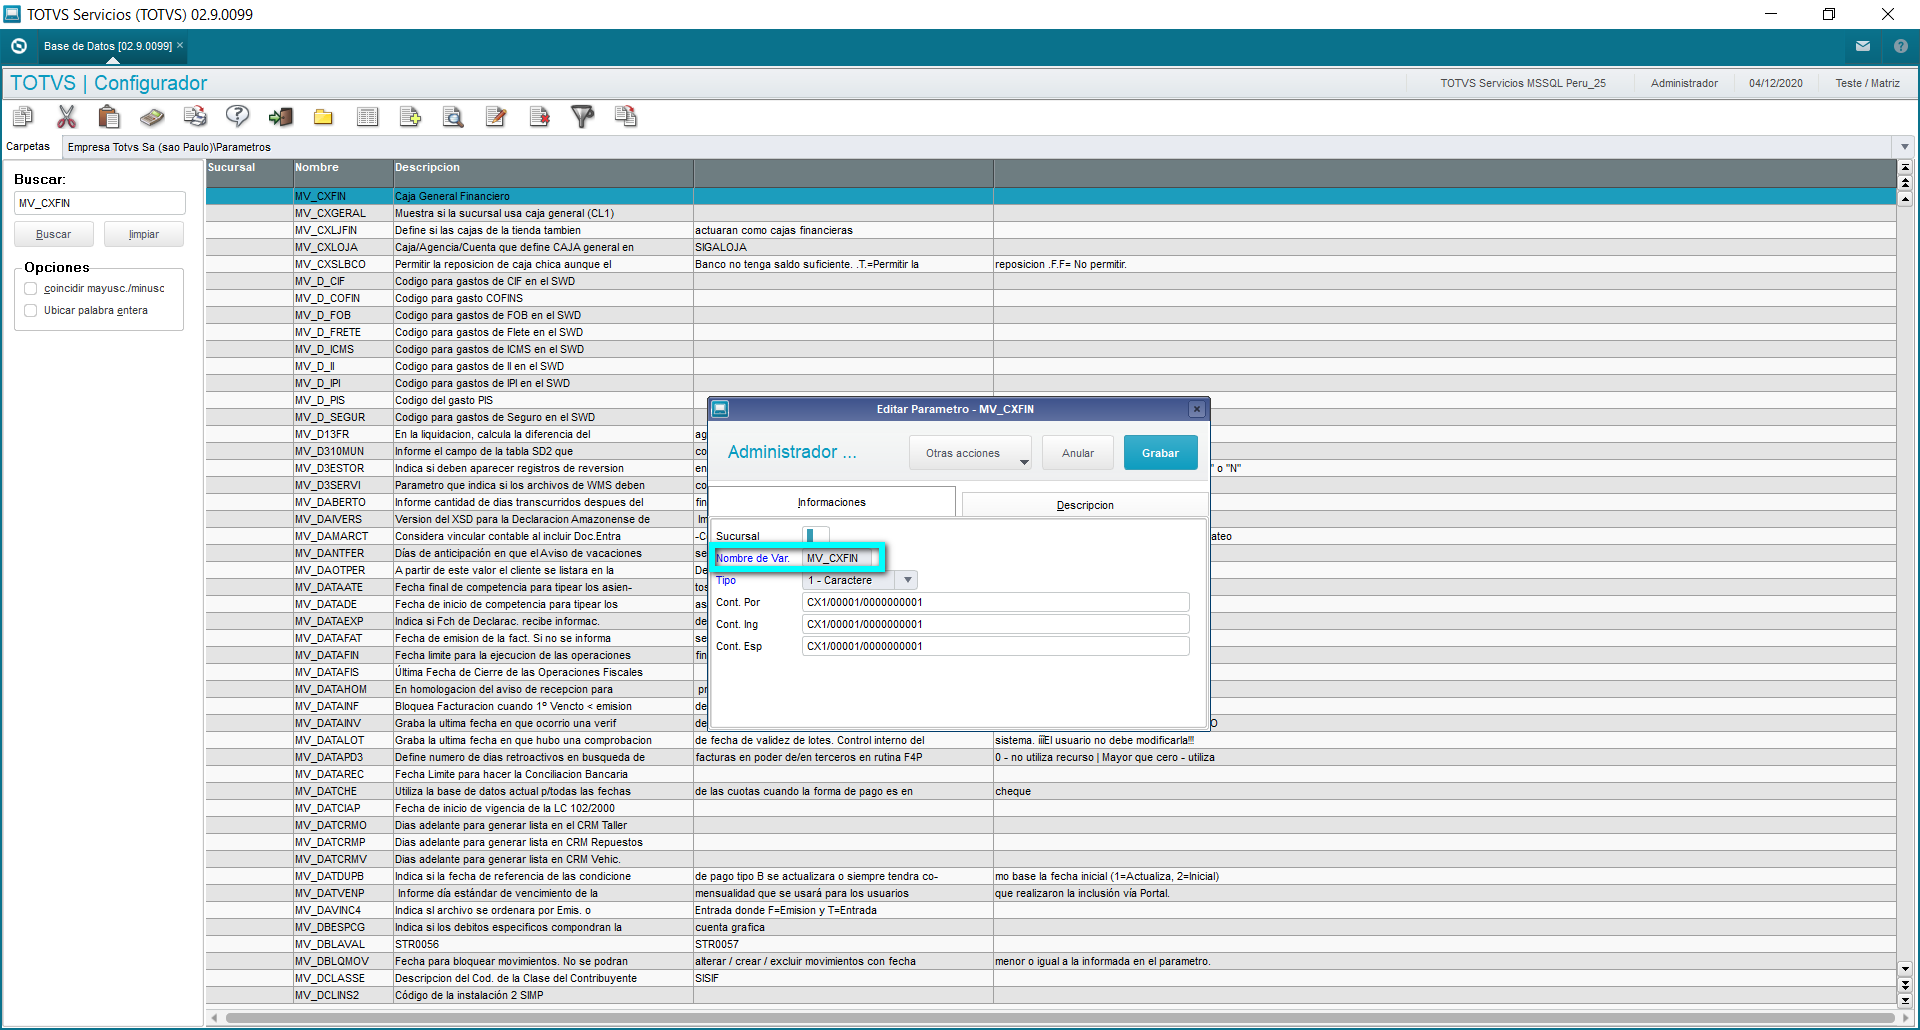The image size is (1920, 1030).
Task: Select the MV_CXGERAL row
Action: 1051,213
